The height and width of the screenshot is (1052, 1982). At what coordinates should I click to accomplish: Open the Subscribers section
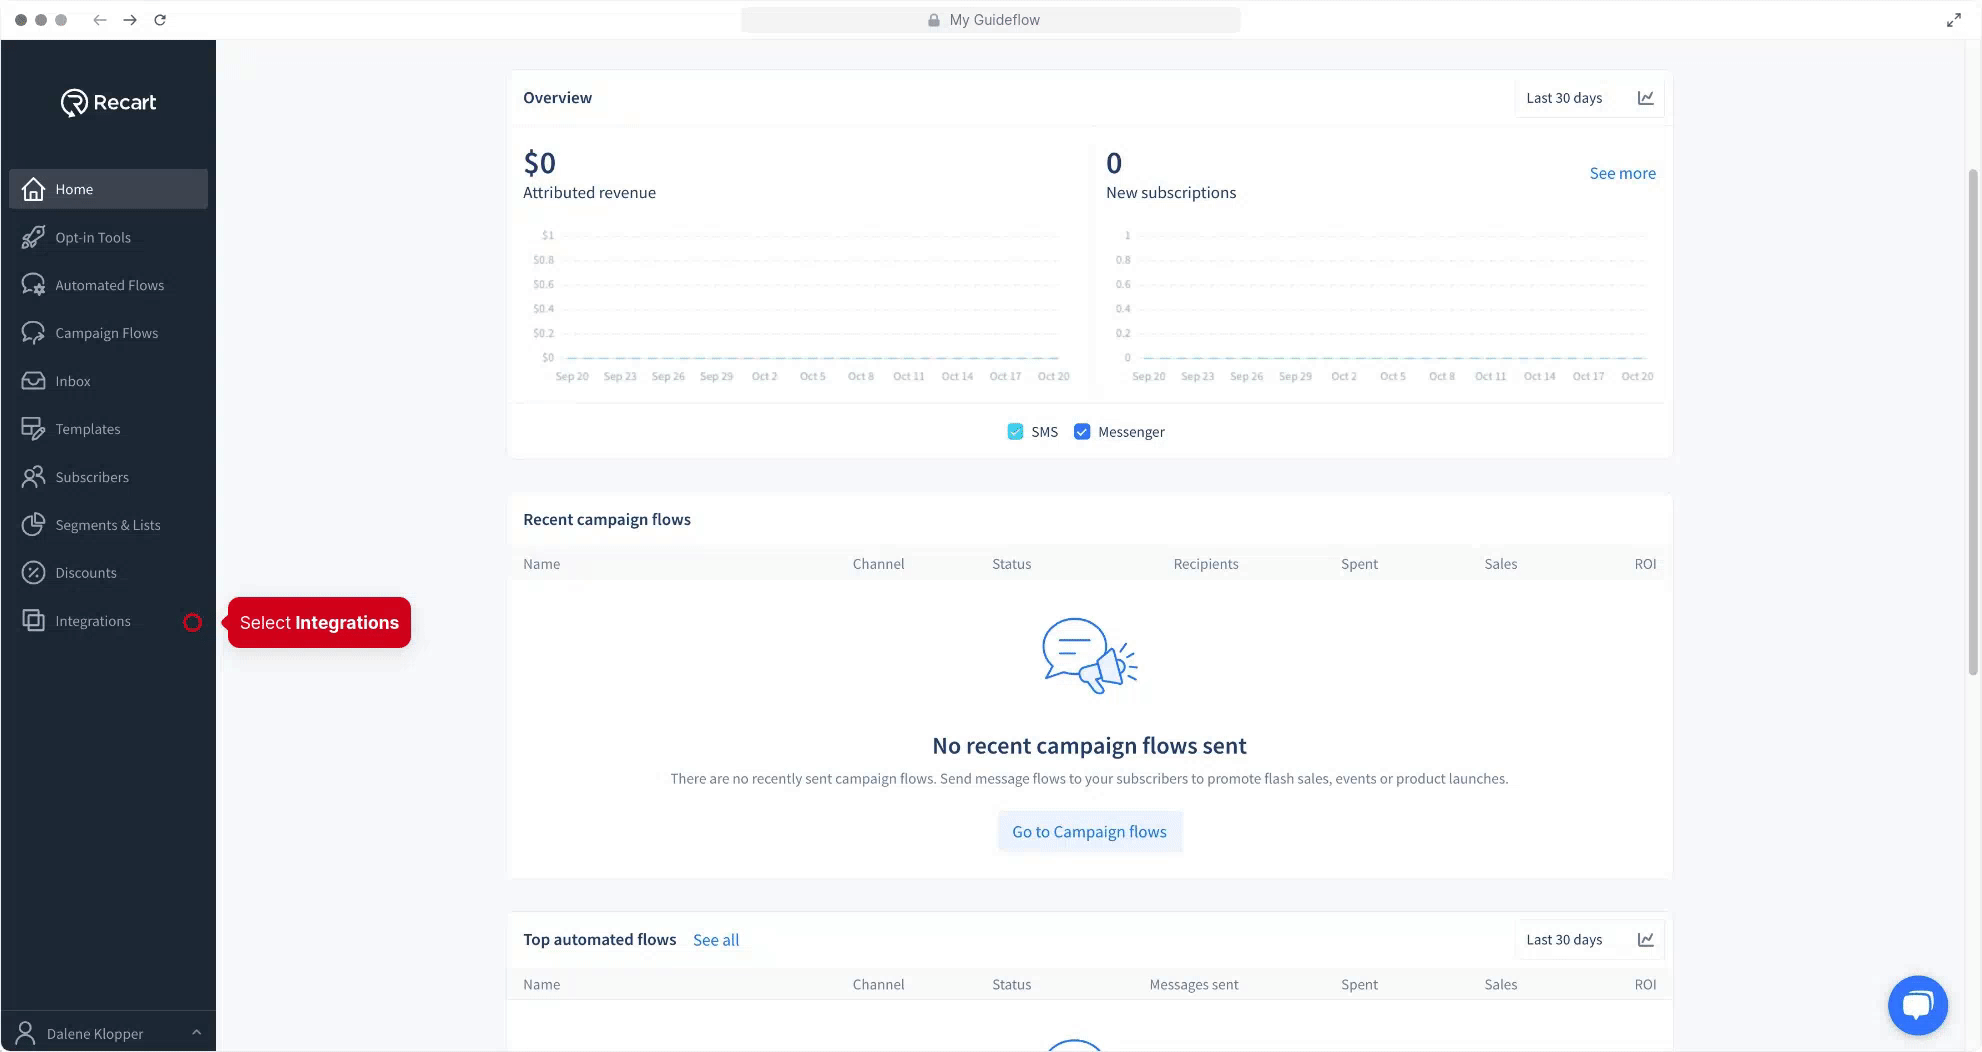pyautogui.click(x=91, y=477)
